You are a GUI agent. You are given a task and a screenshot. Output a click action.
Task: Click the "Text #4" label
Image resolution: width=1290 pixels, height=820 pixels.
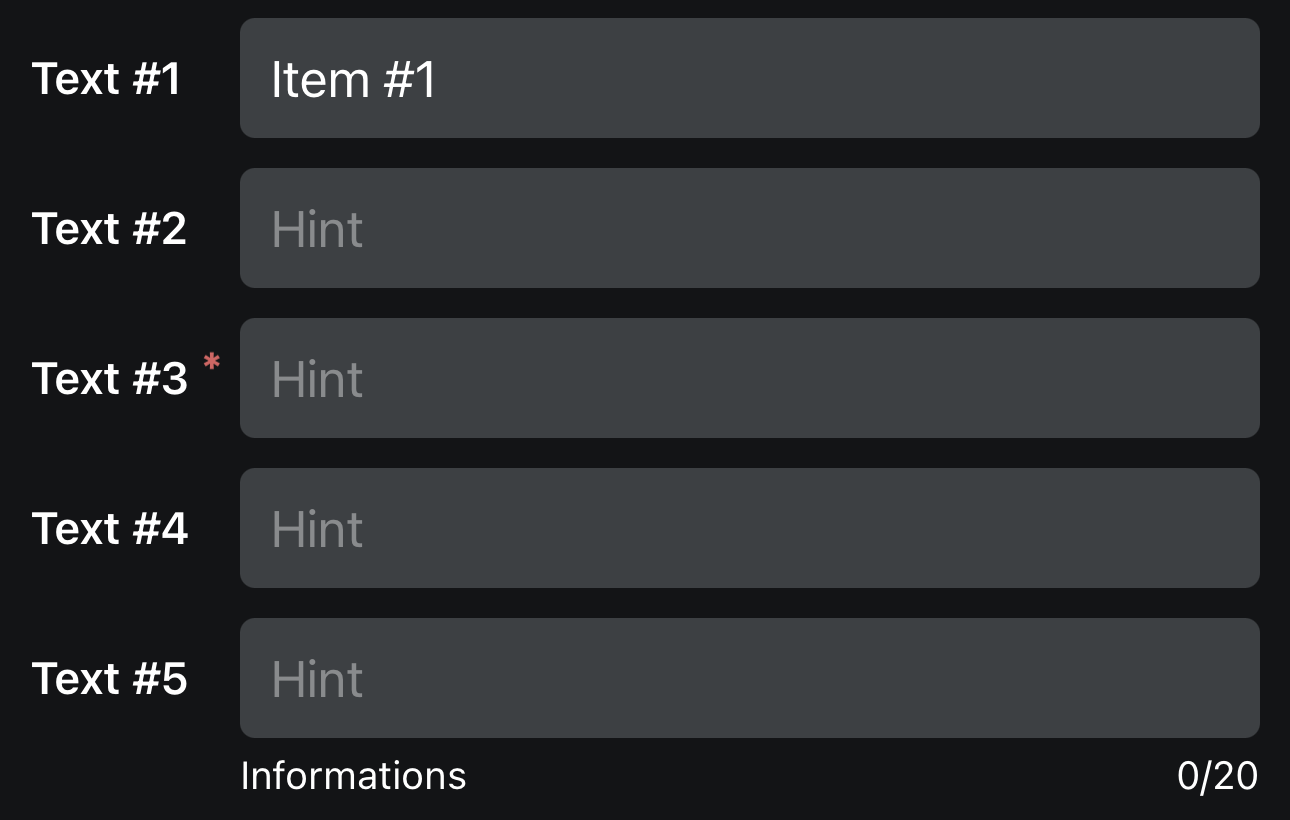(109, 528)
